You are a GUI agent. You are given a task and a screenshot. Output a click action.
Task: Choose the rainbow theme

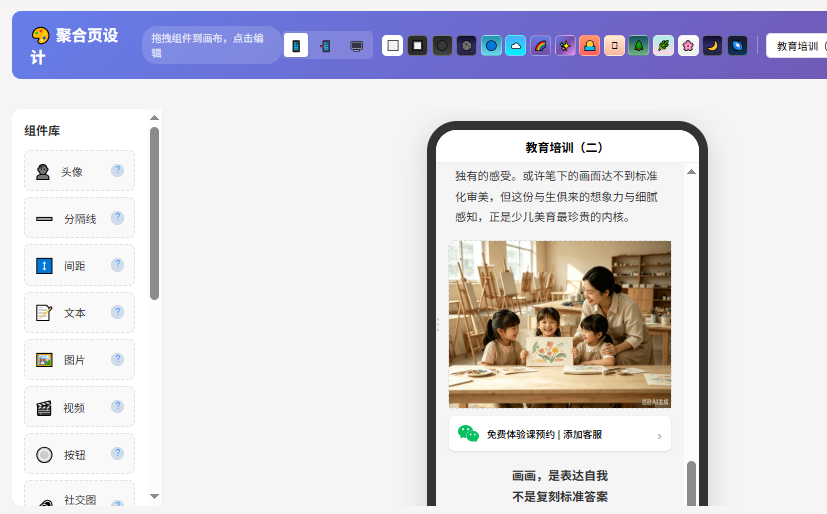[541, 46]
